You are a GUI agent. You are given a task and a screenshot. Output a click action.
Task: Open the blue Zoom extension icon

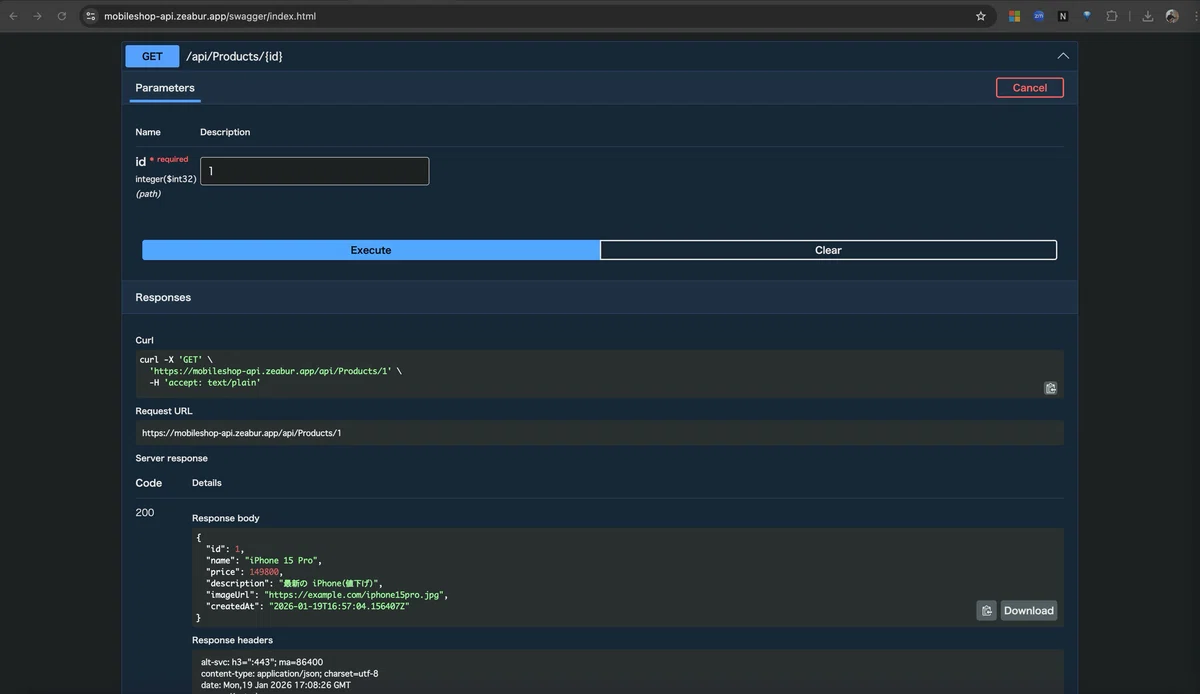pos(1039,16)
